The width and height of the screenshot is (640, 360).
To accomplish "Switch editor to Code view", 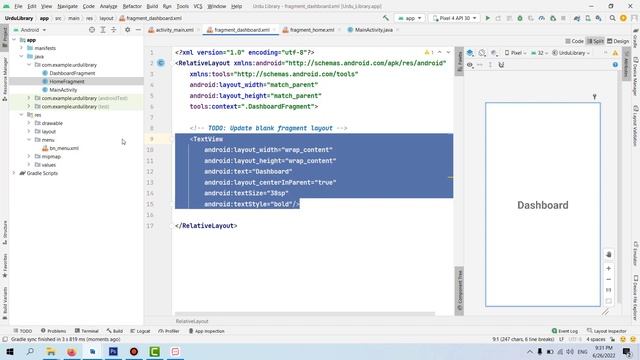I will pyautogui.click(x=574, y=41).
